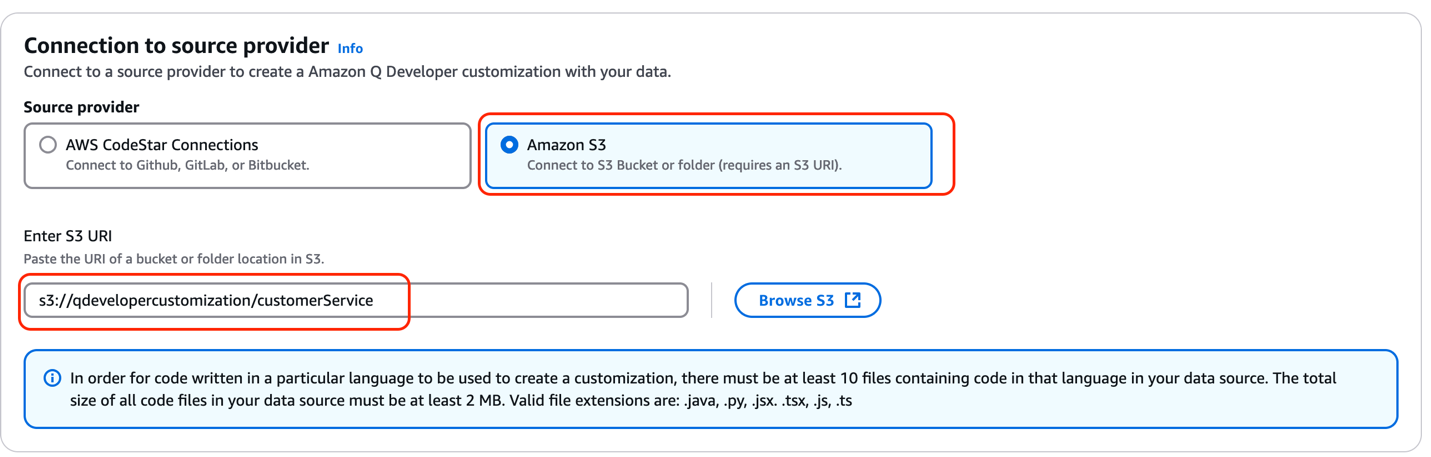
Task: Open the Info link beside the heading
Action: [x=350, y=48]
